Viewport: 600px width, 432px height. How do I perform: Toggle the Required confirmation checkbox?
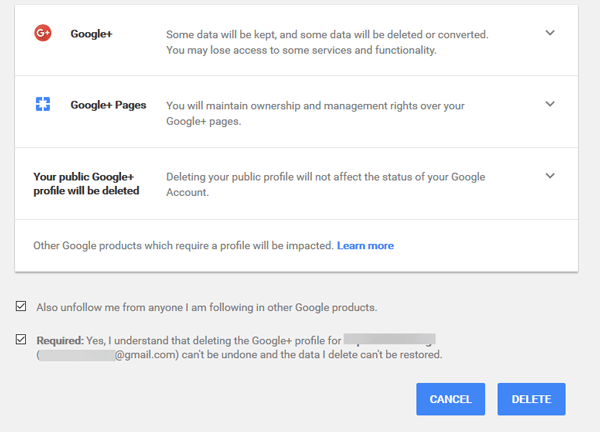tap(21, 339)
